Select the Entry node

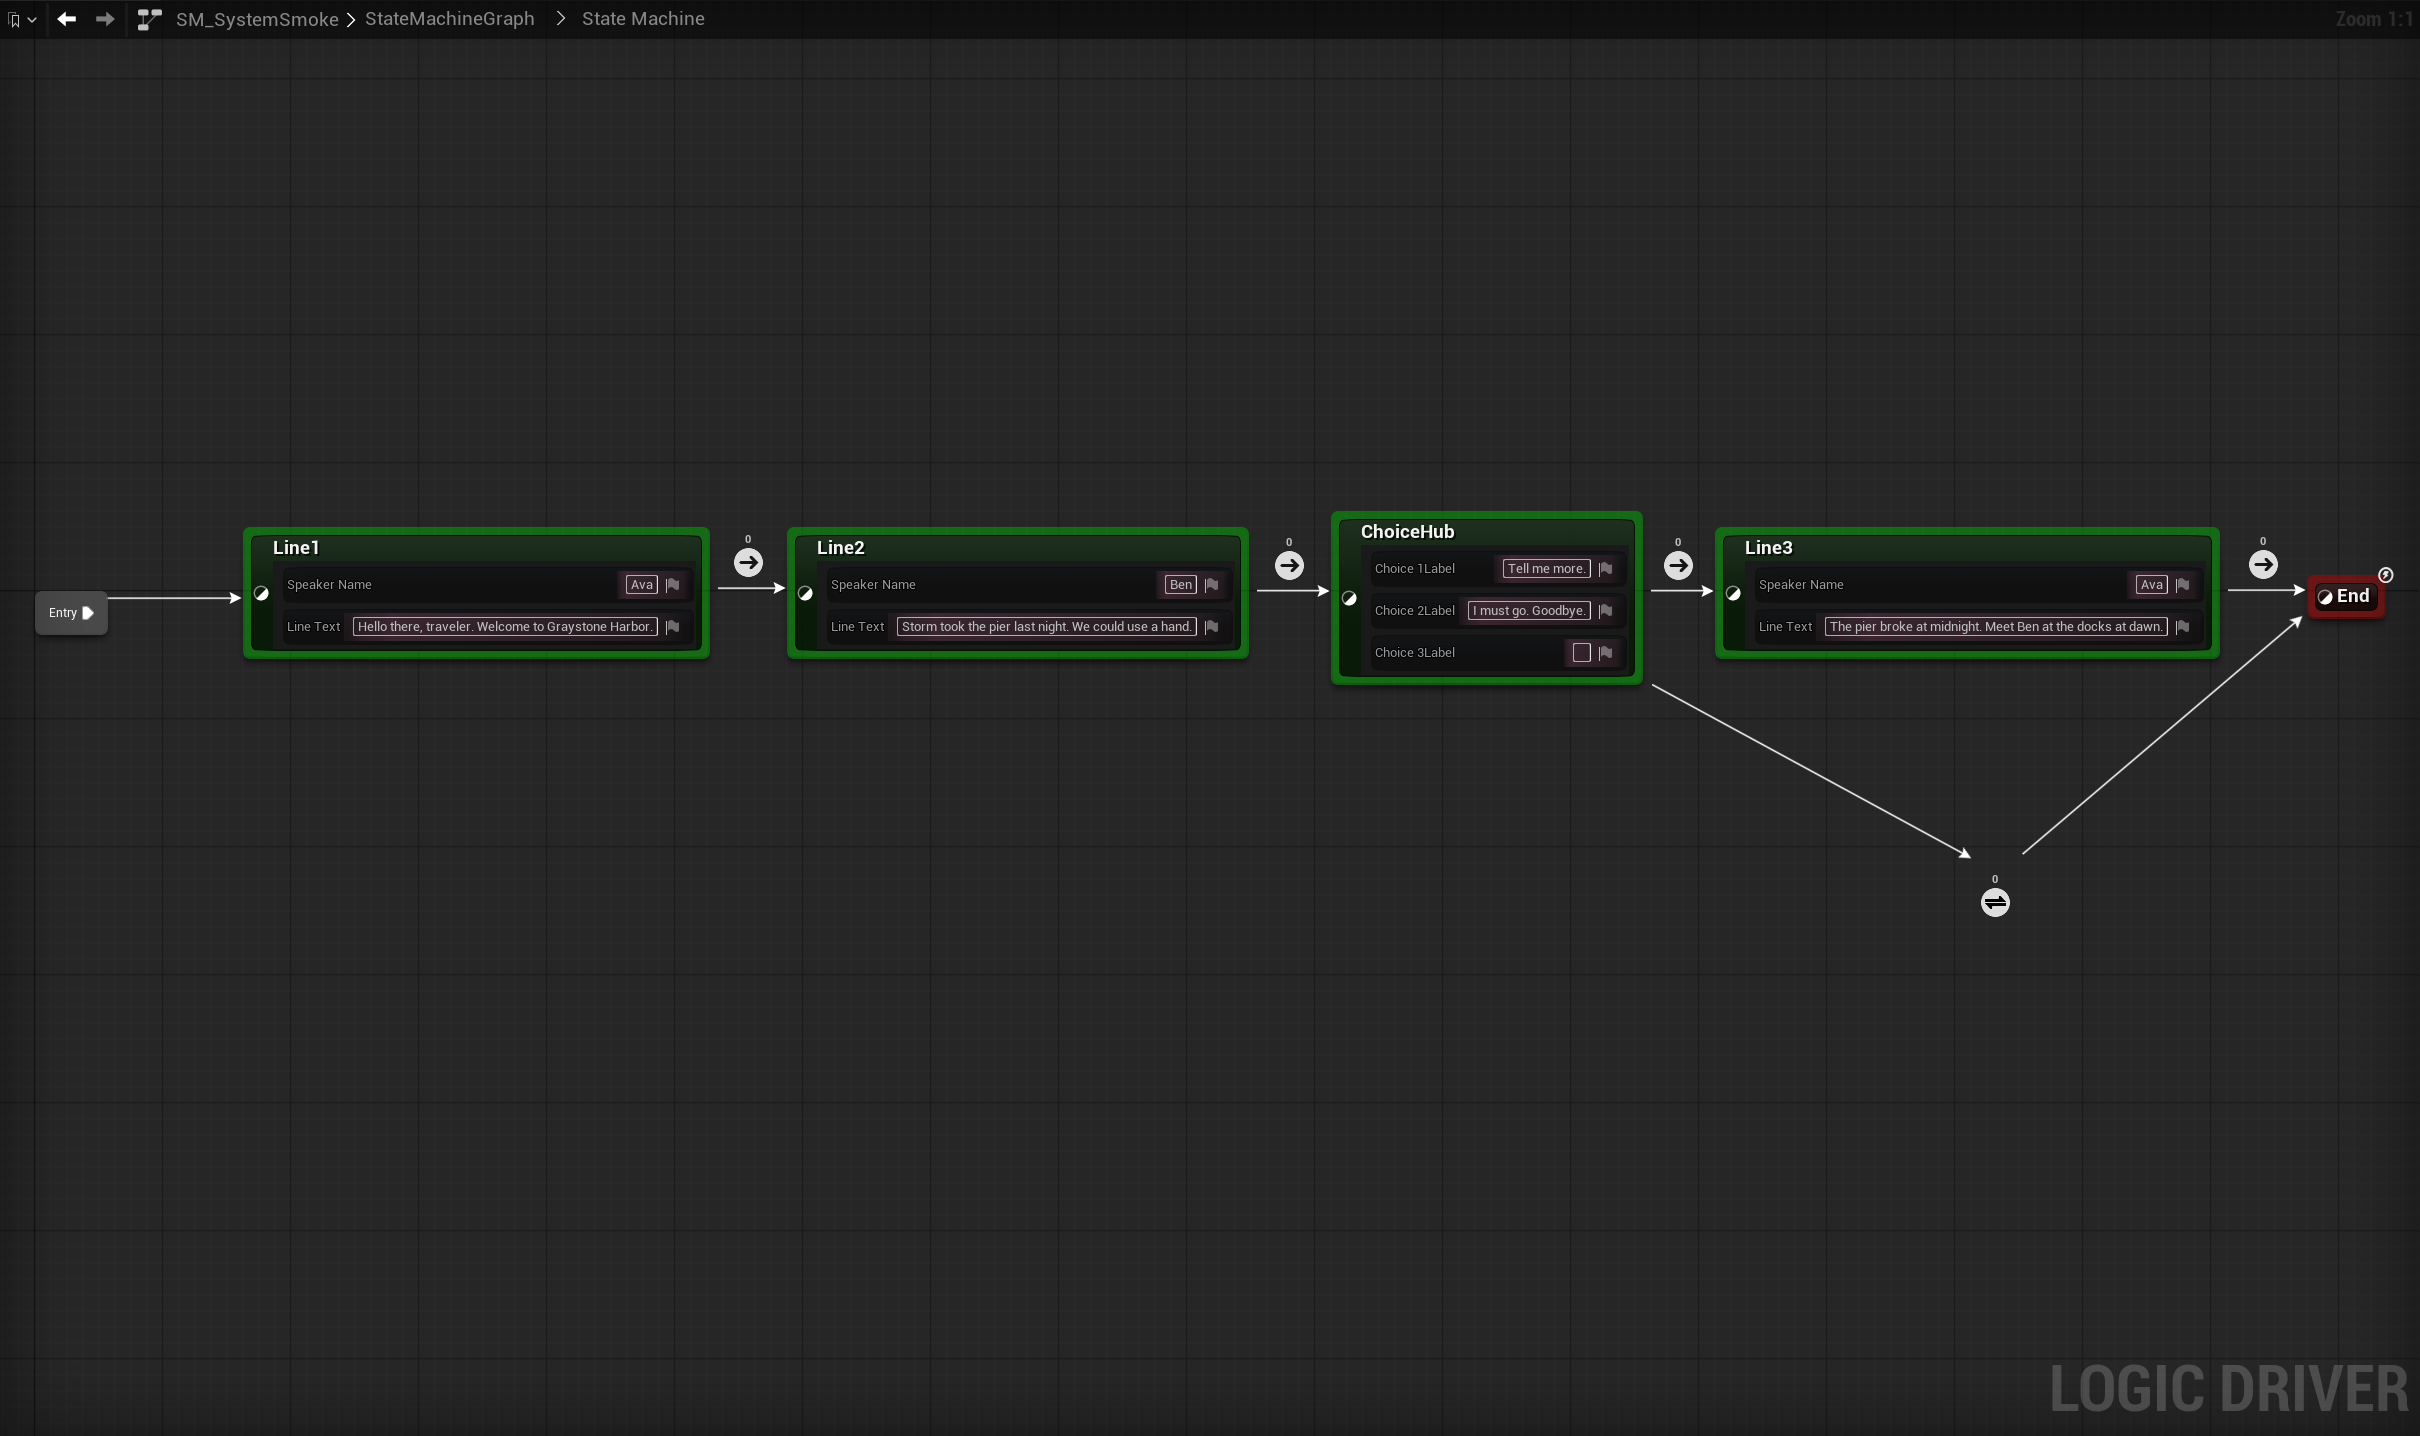tap(71, 613)
